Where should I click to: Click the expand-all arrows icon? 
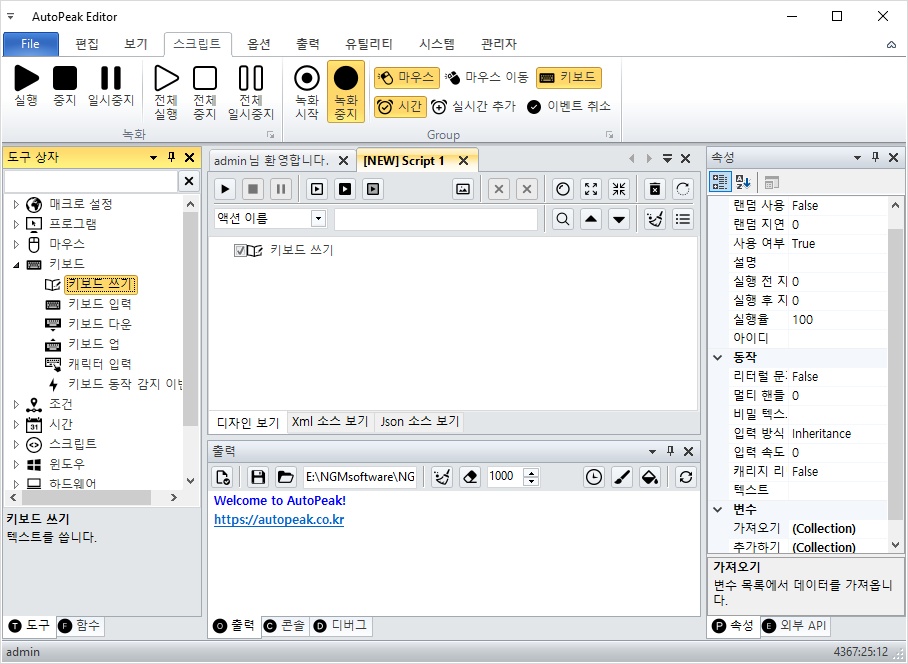591,189
